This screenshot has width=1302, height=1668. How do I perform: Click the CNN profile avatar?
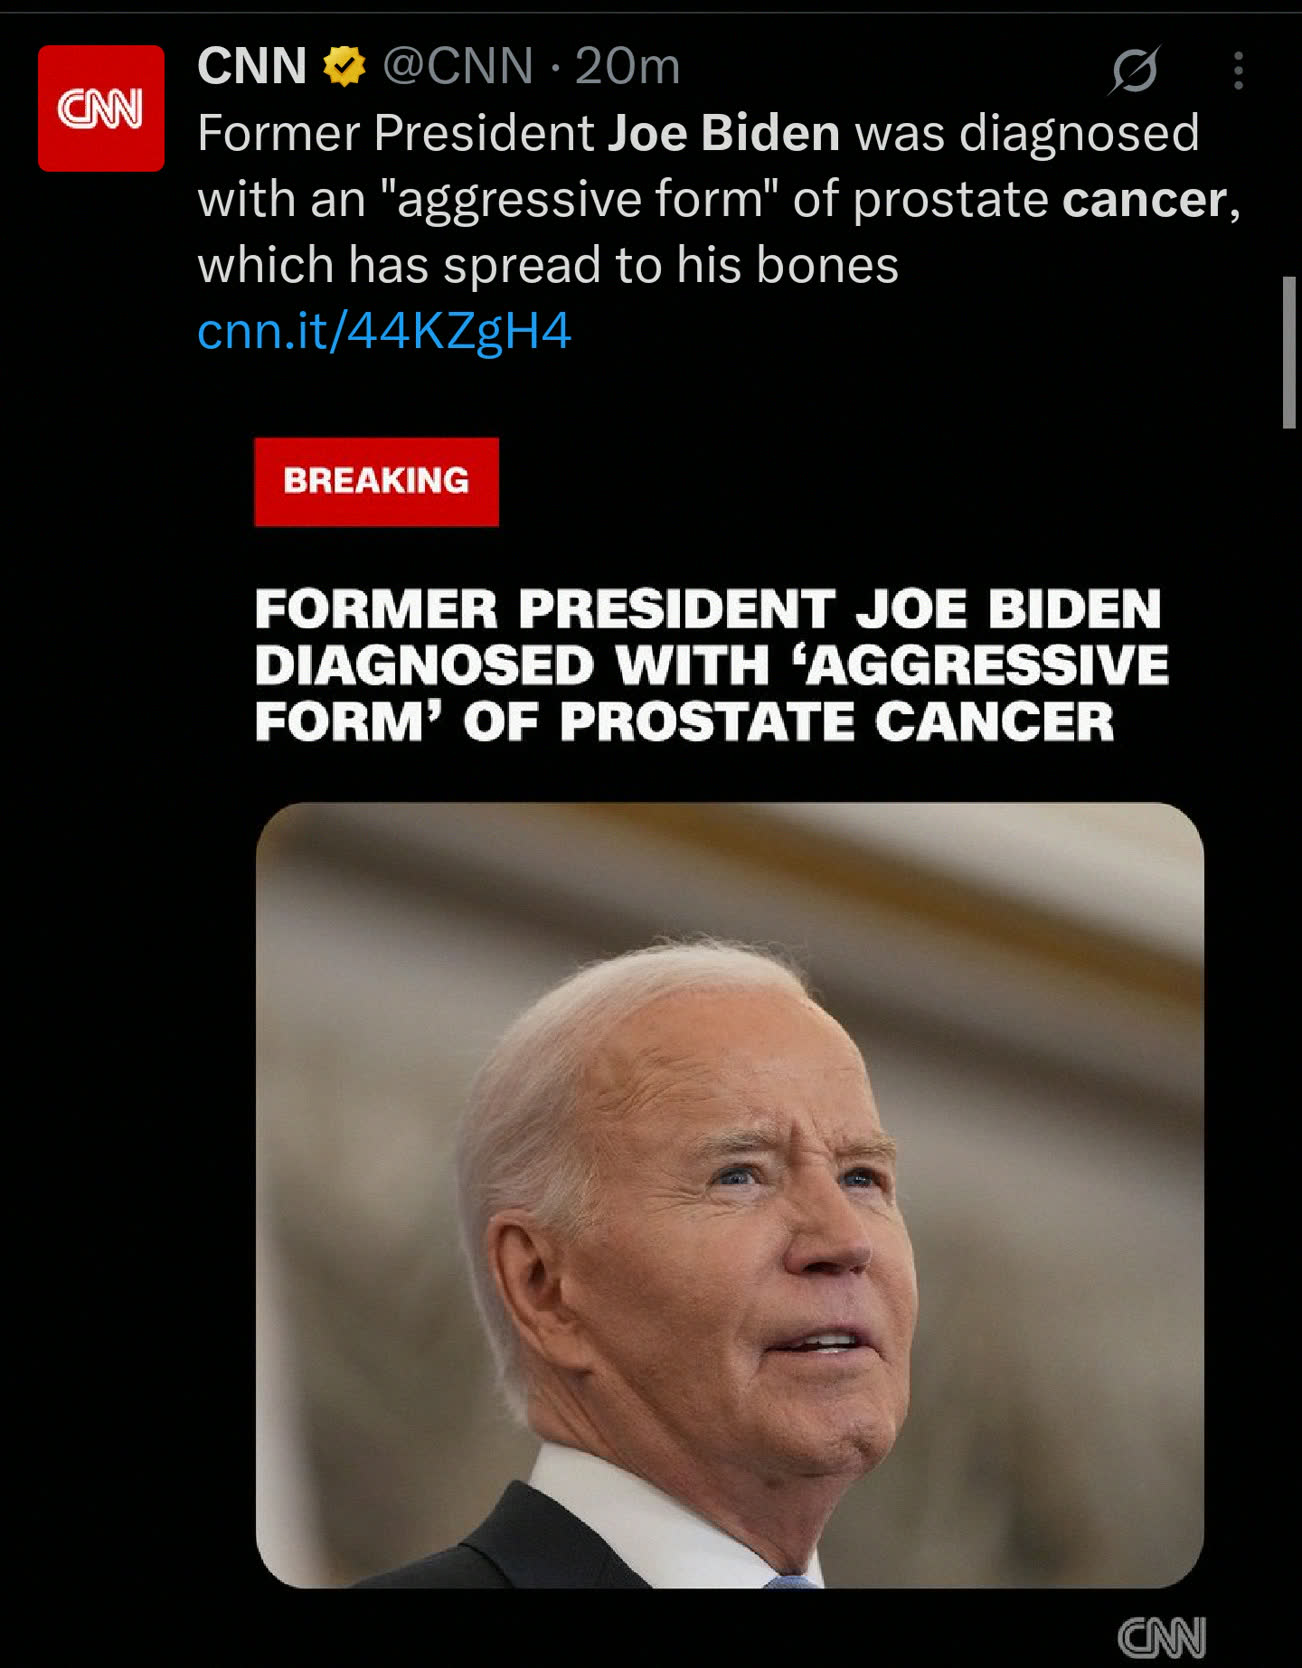(x=101, y=108)
